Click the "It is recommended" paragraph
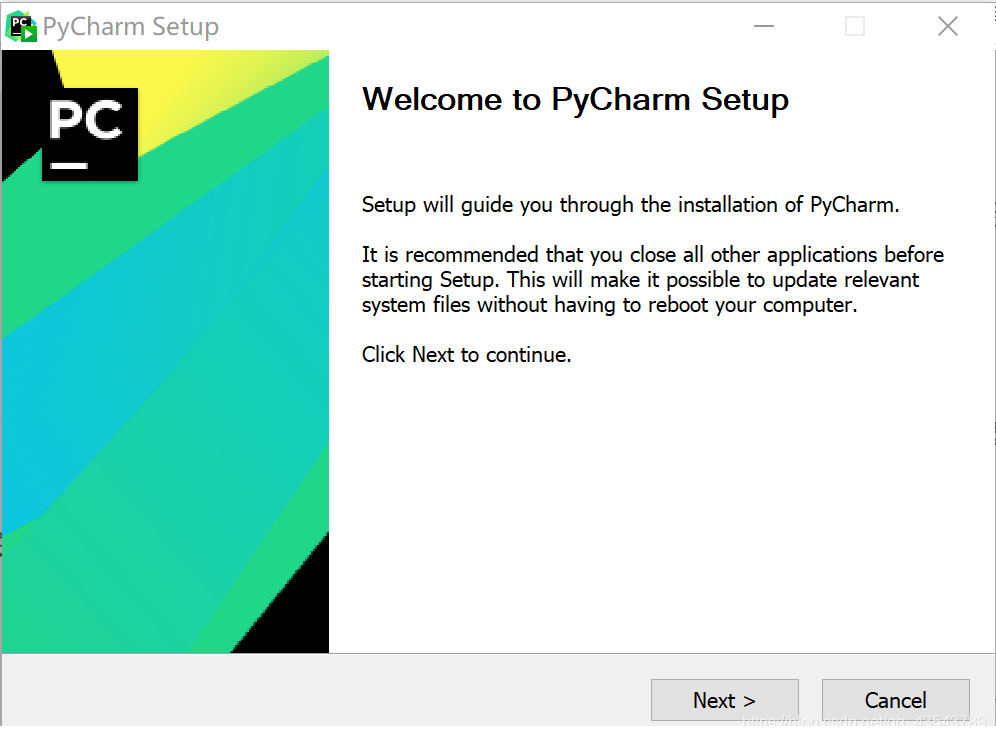This screenshot has height=741, width=996. click(652, 280)
